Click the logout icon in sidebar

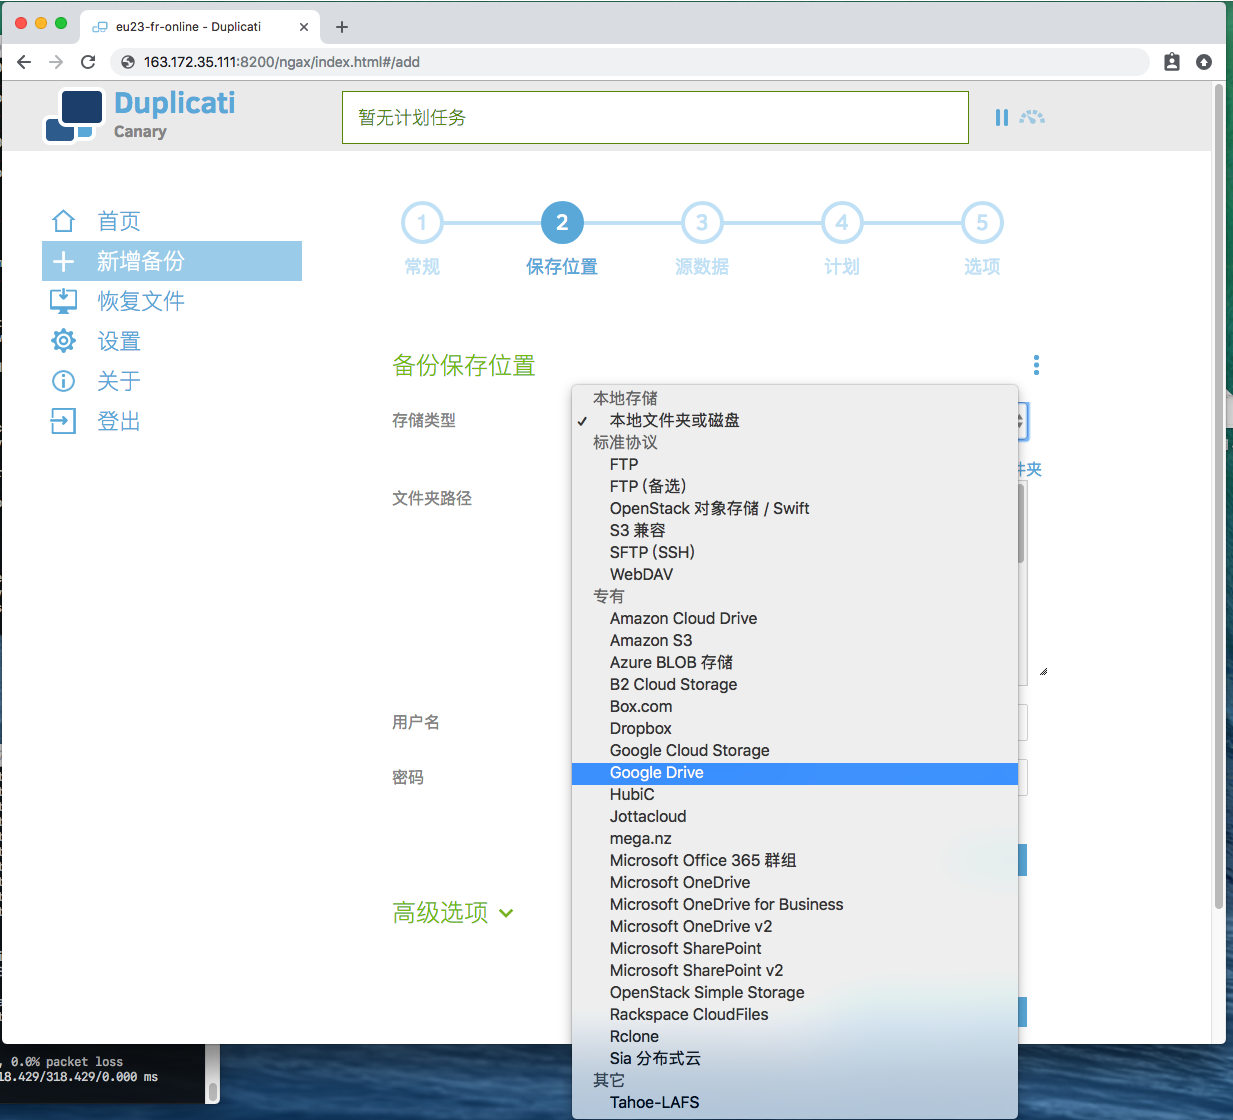(x=63, y=421)
